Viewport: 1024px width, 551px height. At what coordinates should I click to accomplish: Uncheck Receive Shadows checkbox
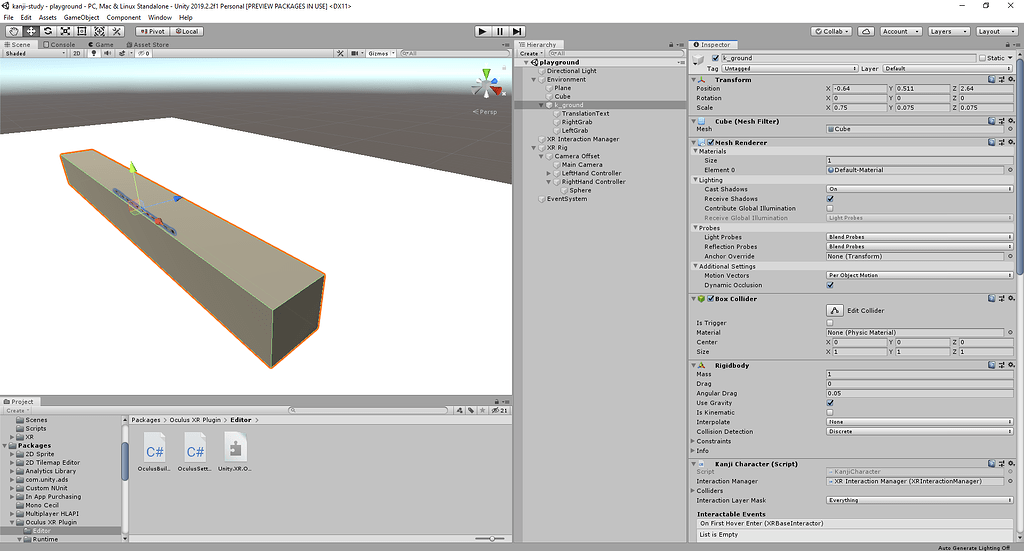pyautogui.click(x=830, y=199)
